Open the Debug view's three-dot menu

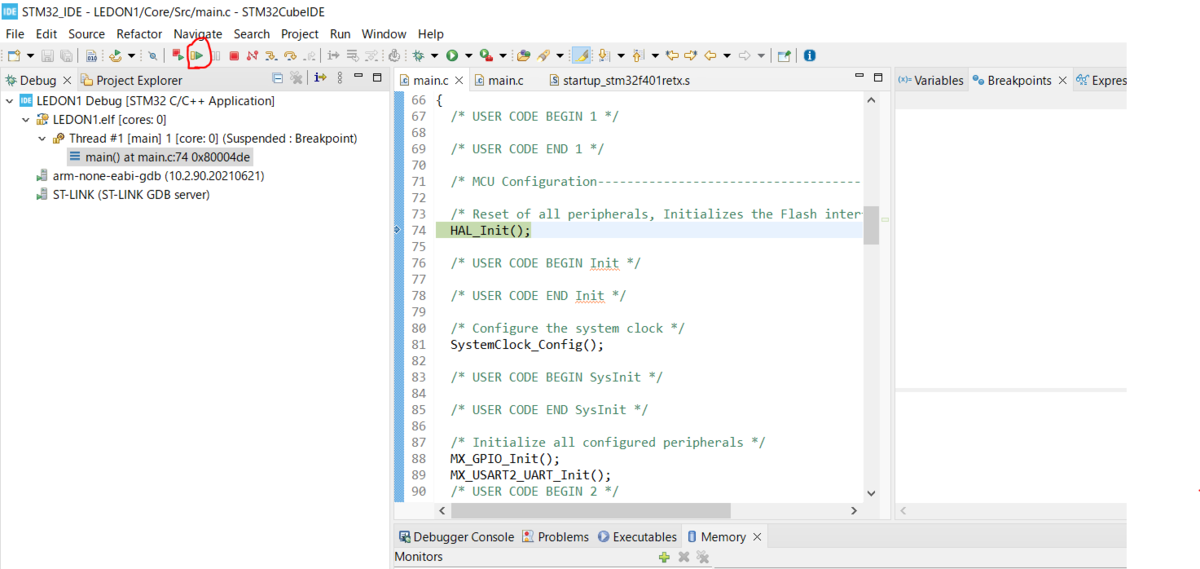(x=340, y=78)
